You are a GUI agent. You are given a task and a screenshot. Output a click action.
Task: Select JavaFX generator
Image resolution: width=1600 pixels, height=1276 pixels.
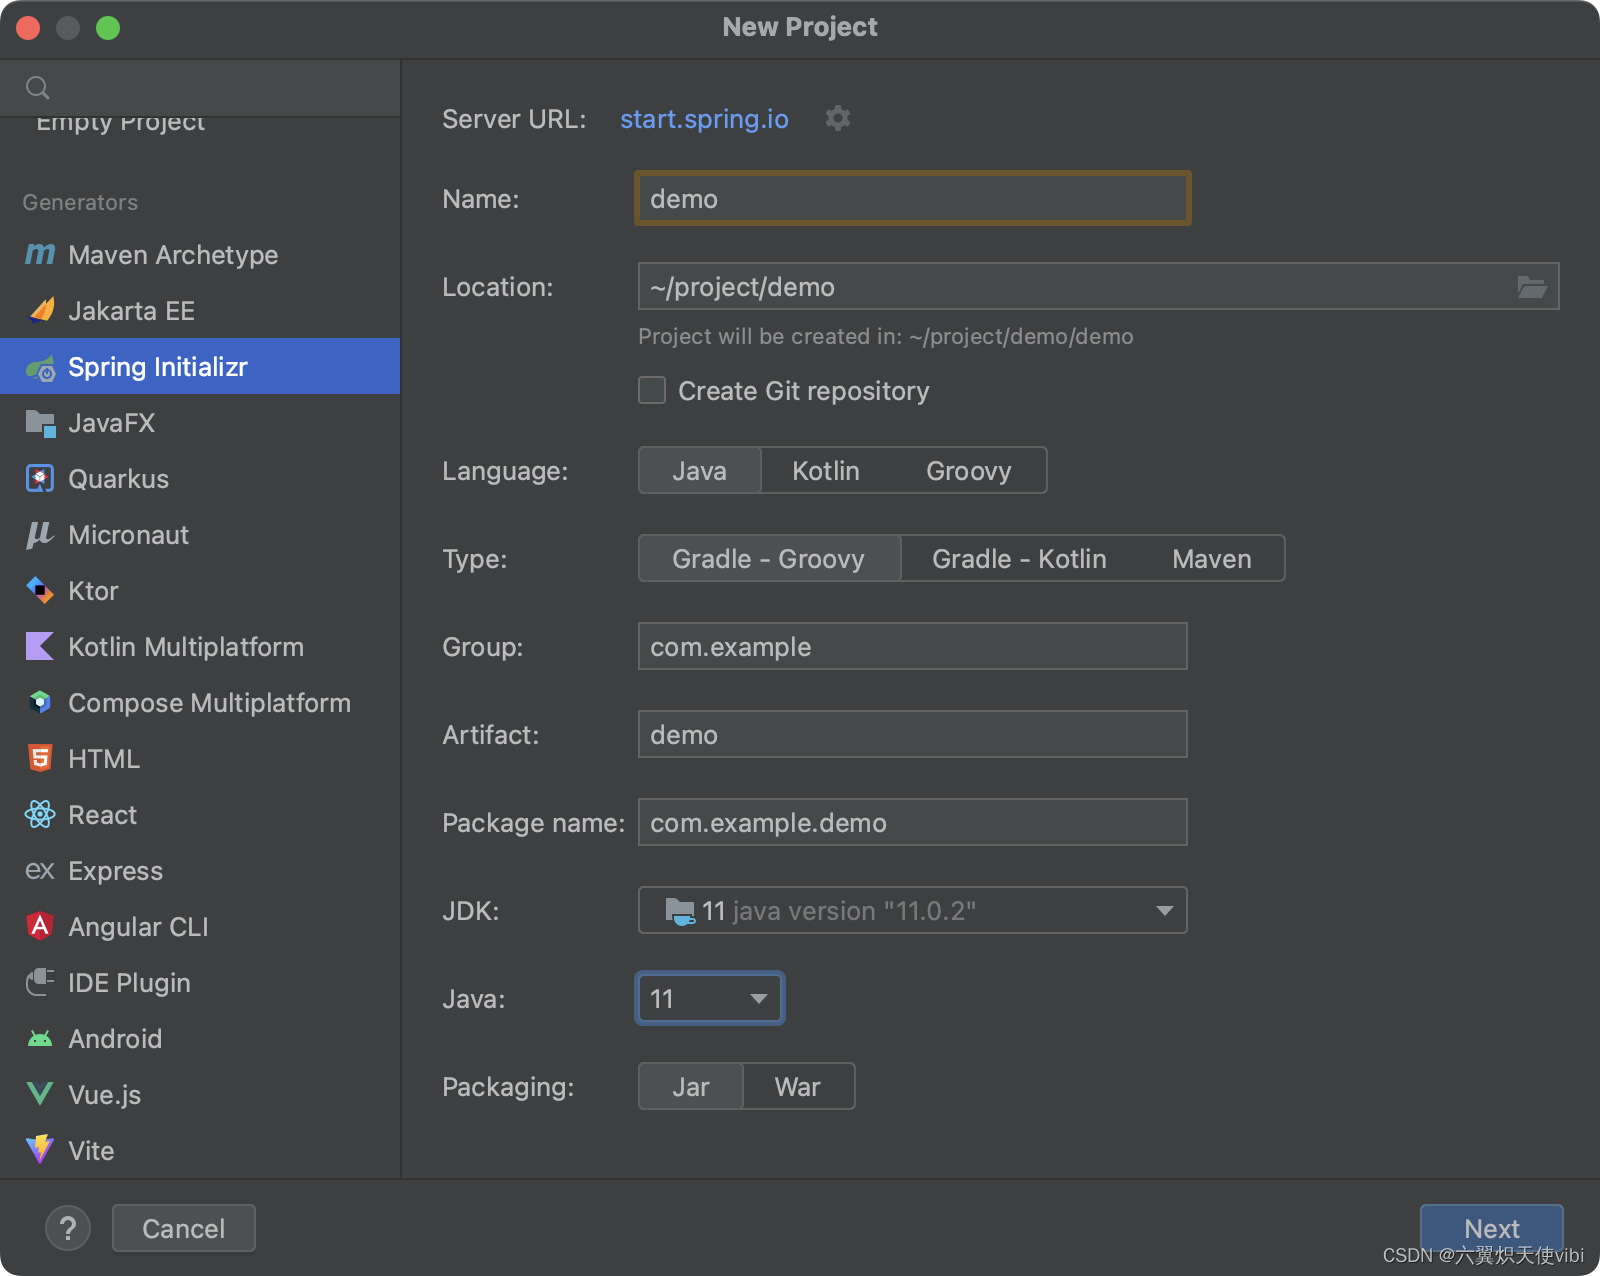tap(200, 423)
